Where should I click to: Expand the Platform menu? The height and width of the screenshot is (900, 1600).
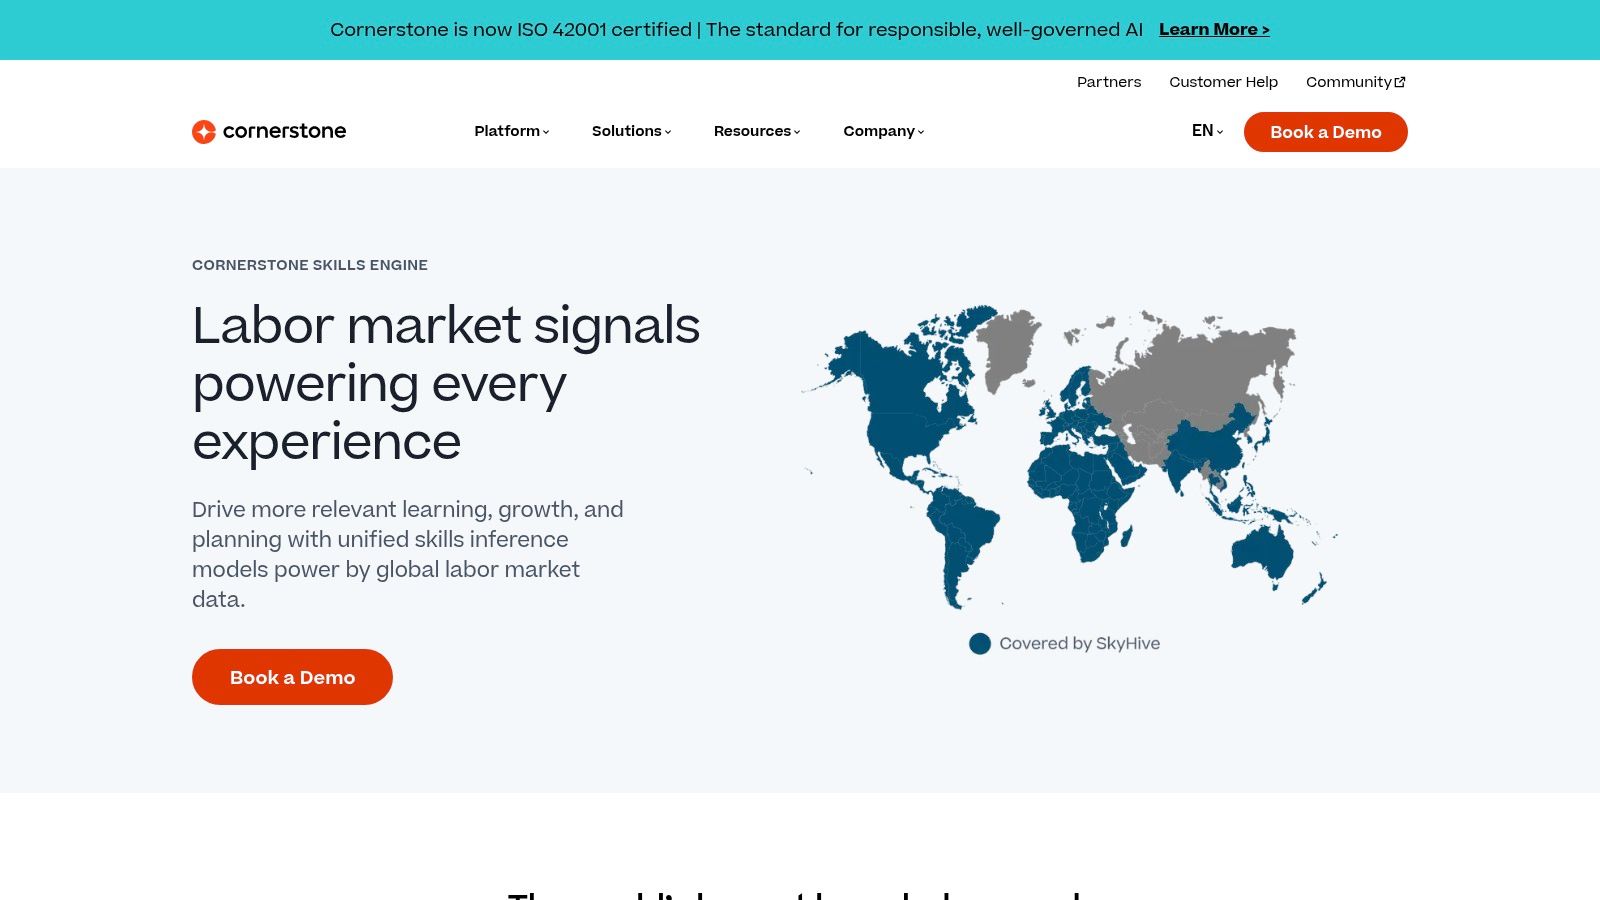511,131
